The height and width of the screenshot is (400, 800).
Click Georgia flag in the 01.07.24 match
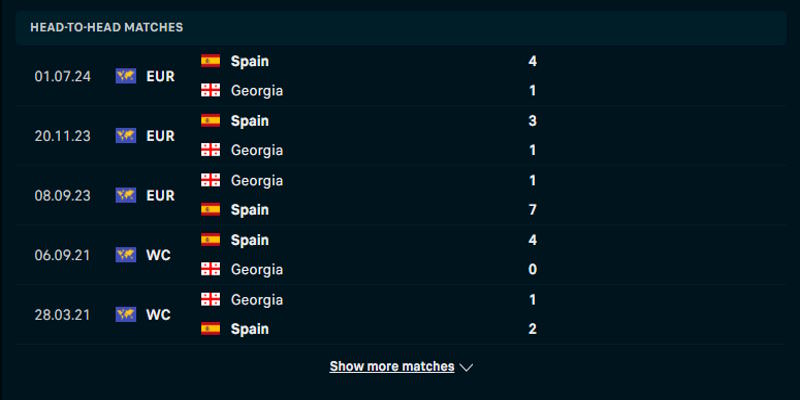point(210,91)
